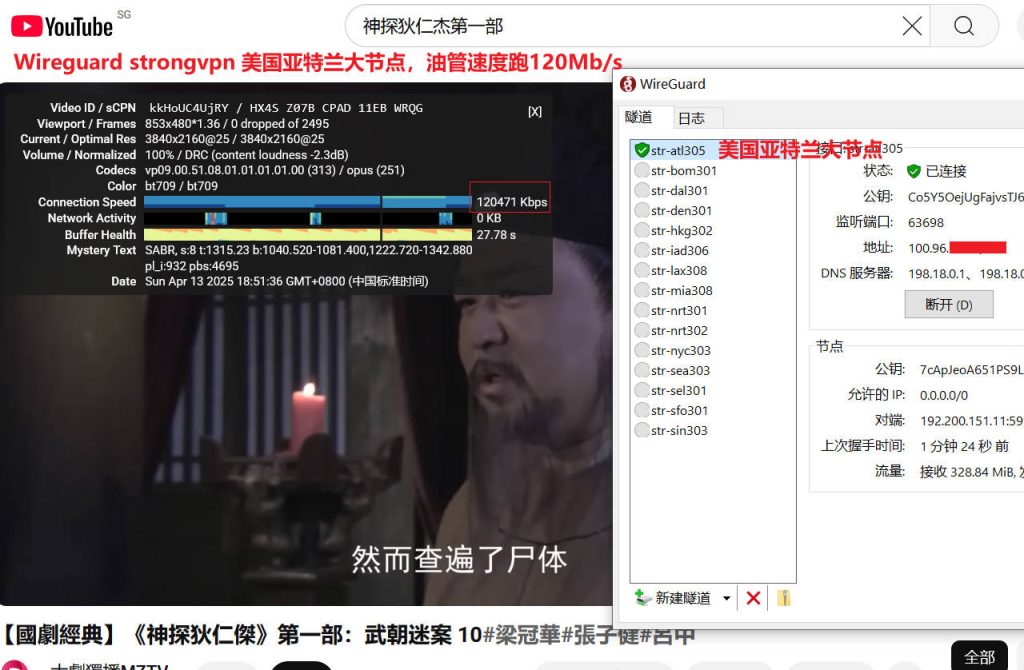The width and height of the screenshot is (1024, 670).
Task: Click the date line Sun Apr 13 2025
Action: pyautogui.click(x=286, y=281)
